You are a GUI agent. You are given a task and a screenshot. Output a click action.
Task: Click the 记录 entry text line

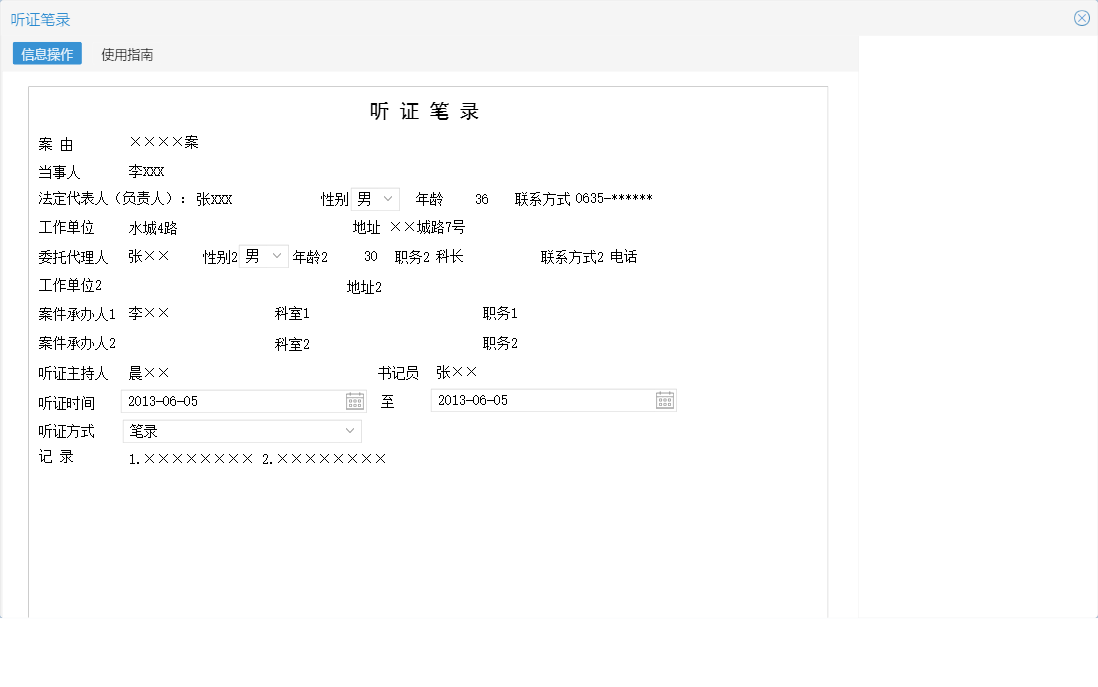coord(257,460)
